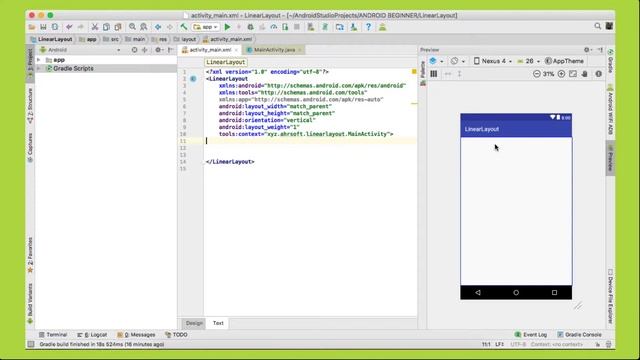
Task: Open the AVD Manager icon
Action: point(311,27)
